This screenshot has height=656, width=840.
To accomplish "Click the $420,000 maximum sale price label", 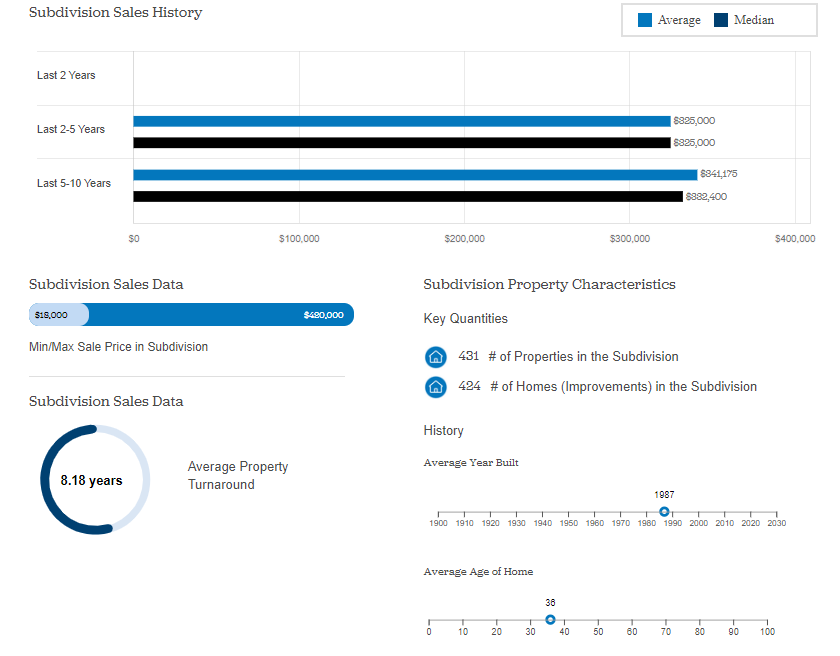I will pos(324,315).
